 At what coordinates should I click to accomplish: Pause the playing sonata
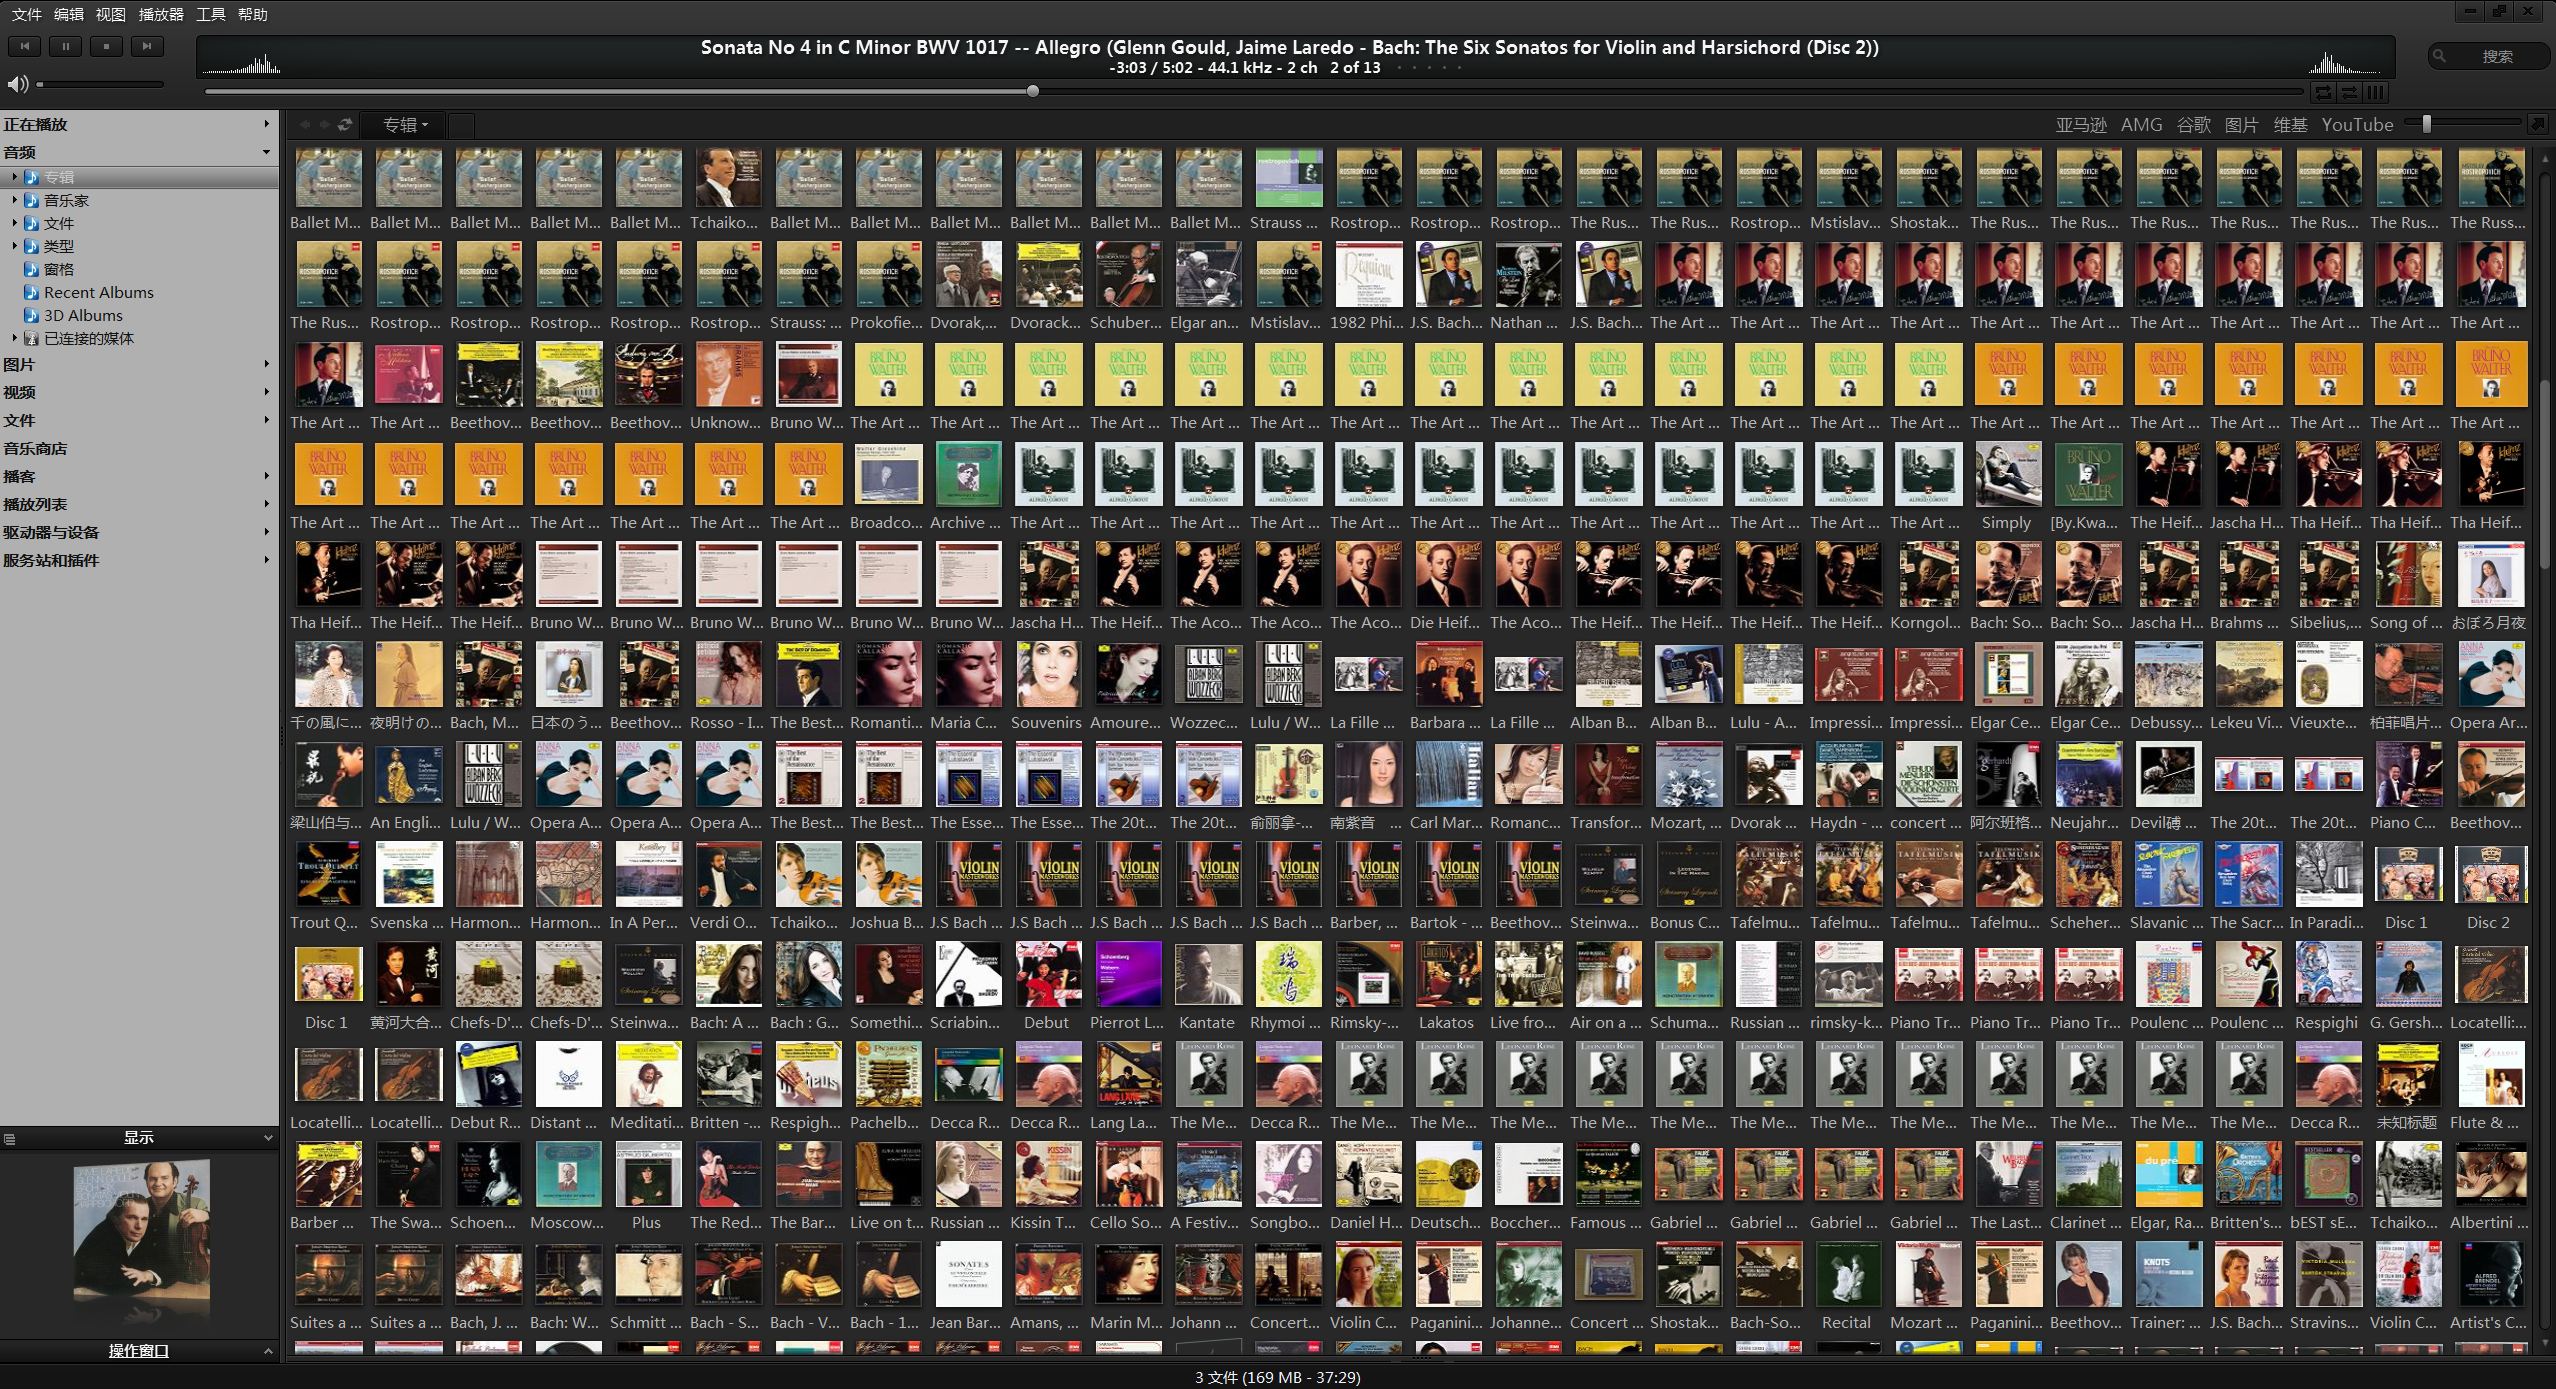click(x=66, y=46)
